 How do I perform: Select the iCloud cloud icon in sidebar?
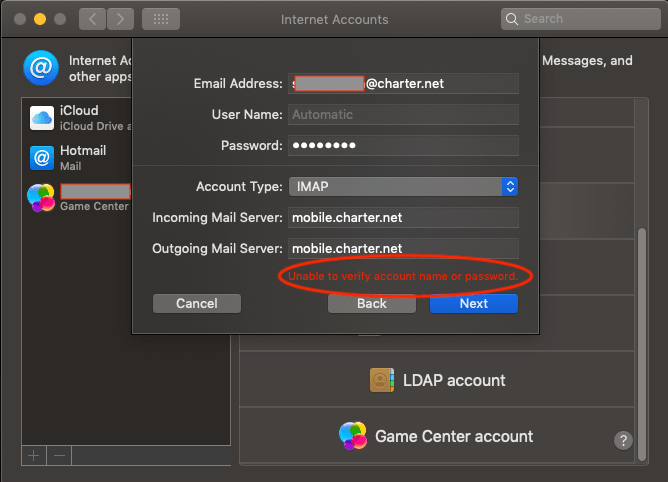point(42,118)
